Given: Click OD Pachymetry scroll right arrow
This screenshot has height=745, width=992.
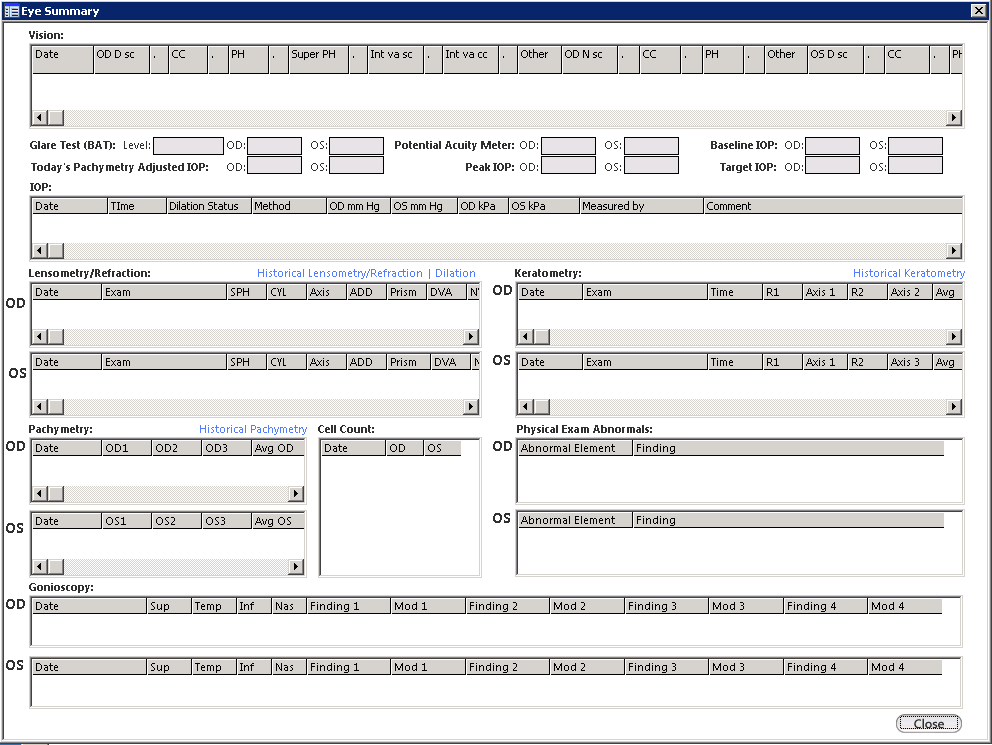Looking at the screenshot, I should click(295, 493).
